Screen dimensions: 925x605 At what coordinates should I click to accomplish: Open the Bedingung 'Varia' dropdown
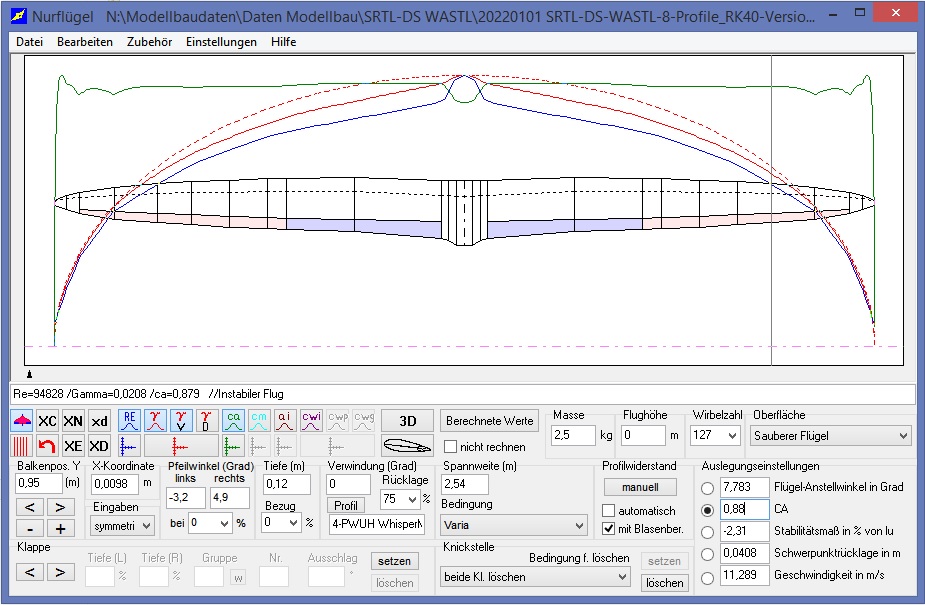(514, 525)
